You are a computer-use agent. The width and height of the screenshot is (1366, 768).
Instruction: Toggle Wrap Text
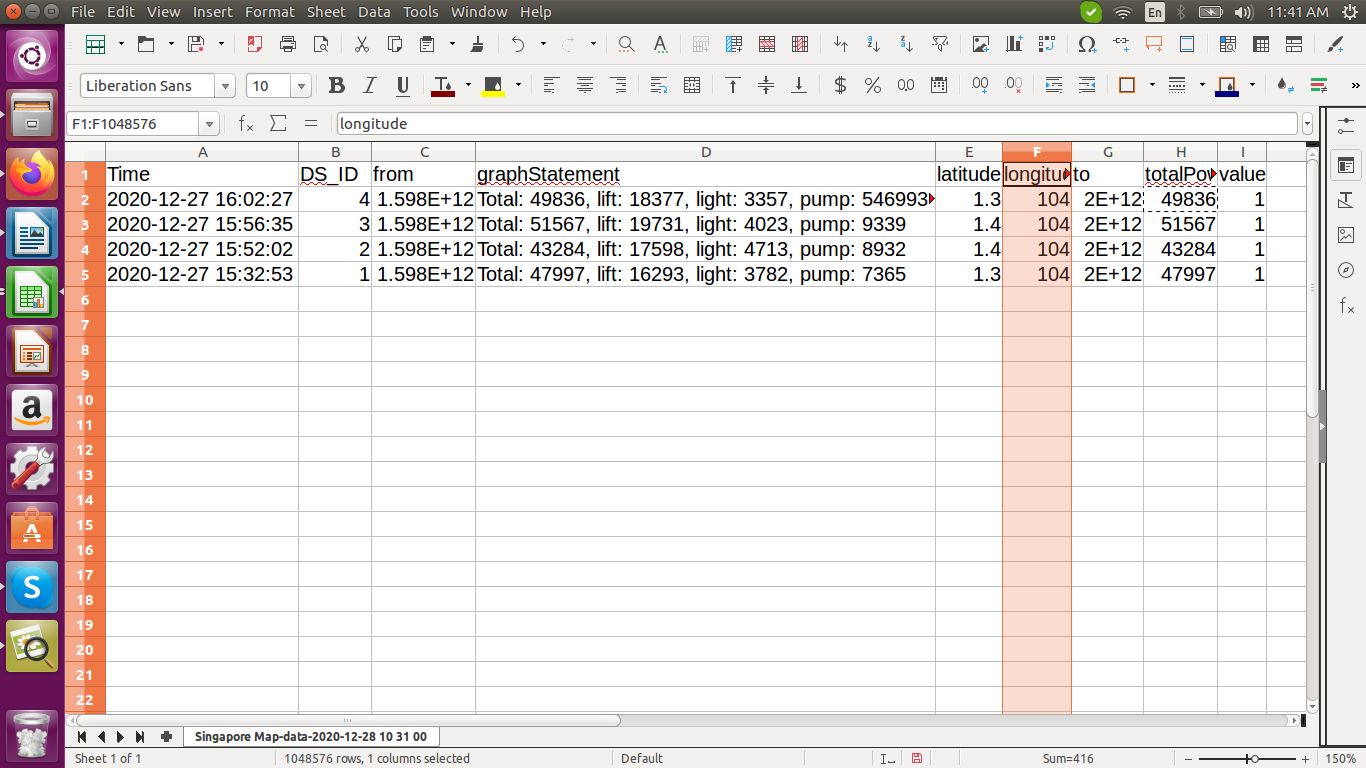659,86
